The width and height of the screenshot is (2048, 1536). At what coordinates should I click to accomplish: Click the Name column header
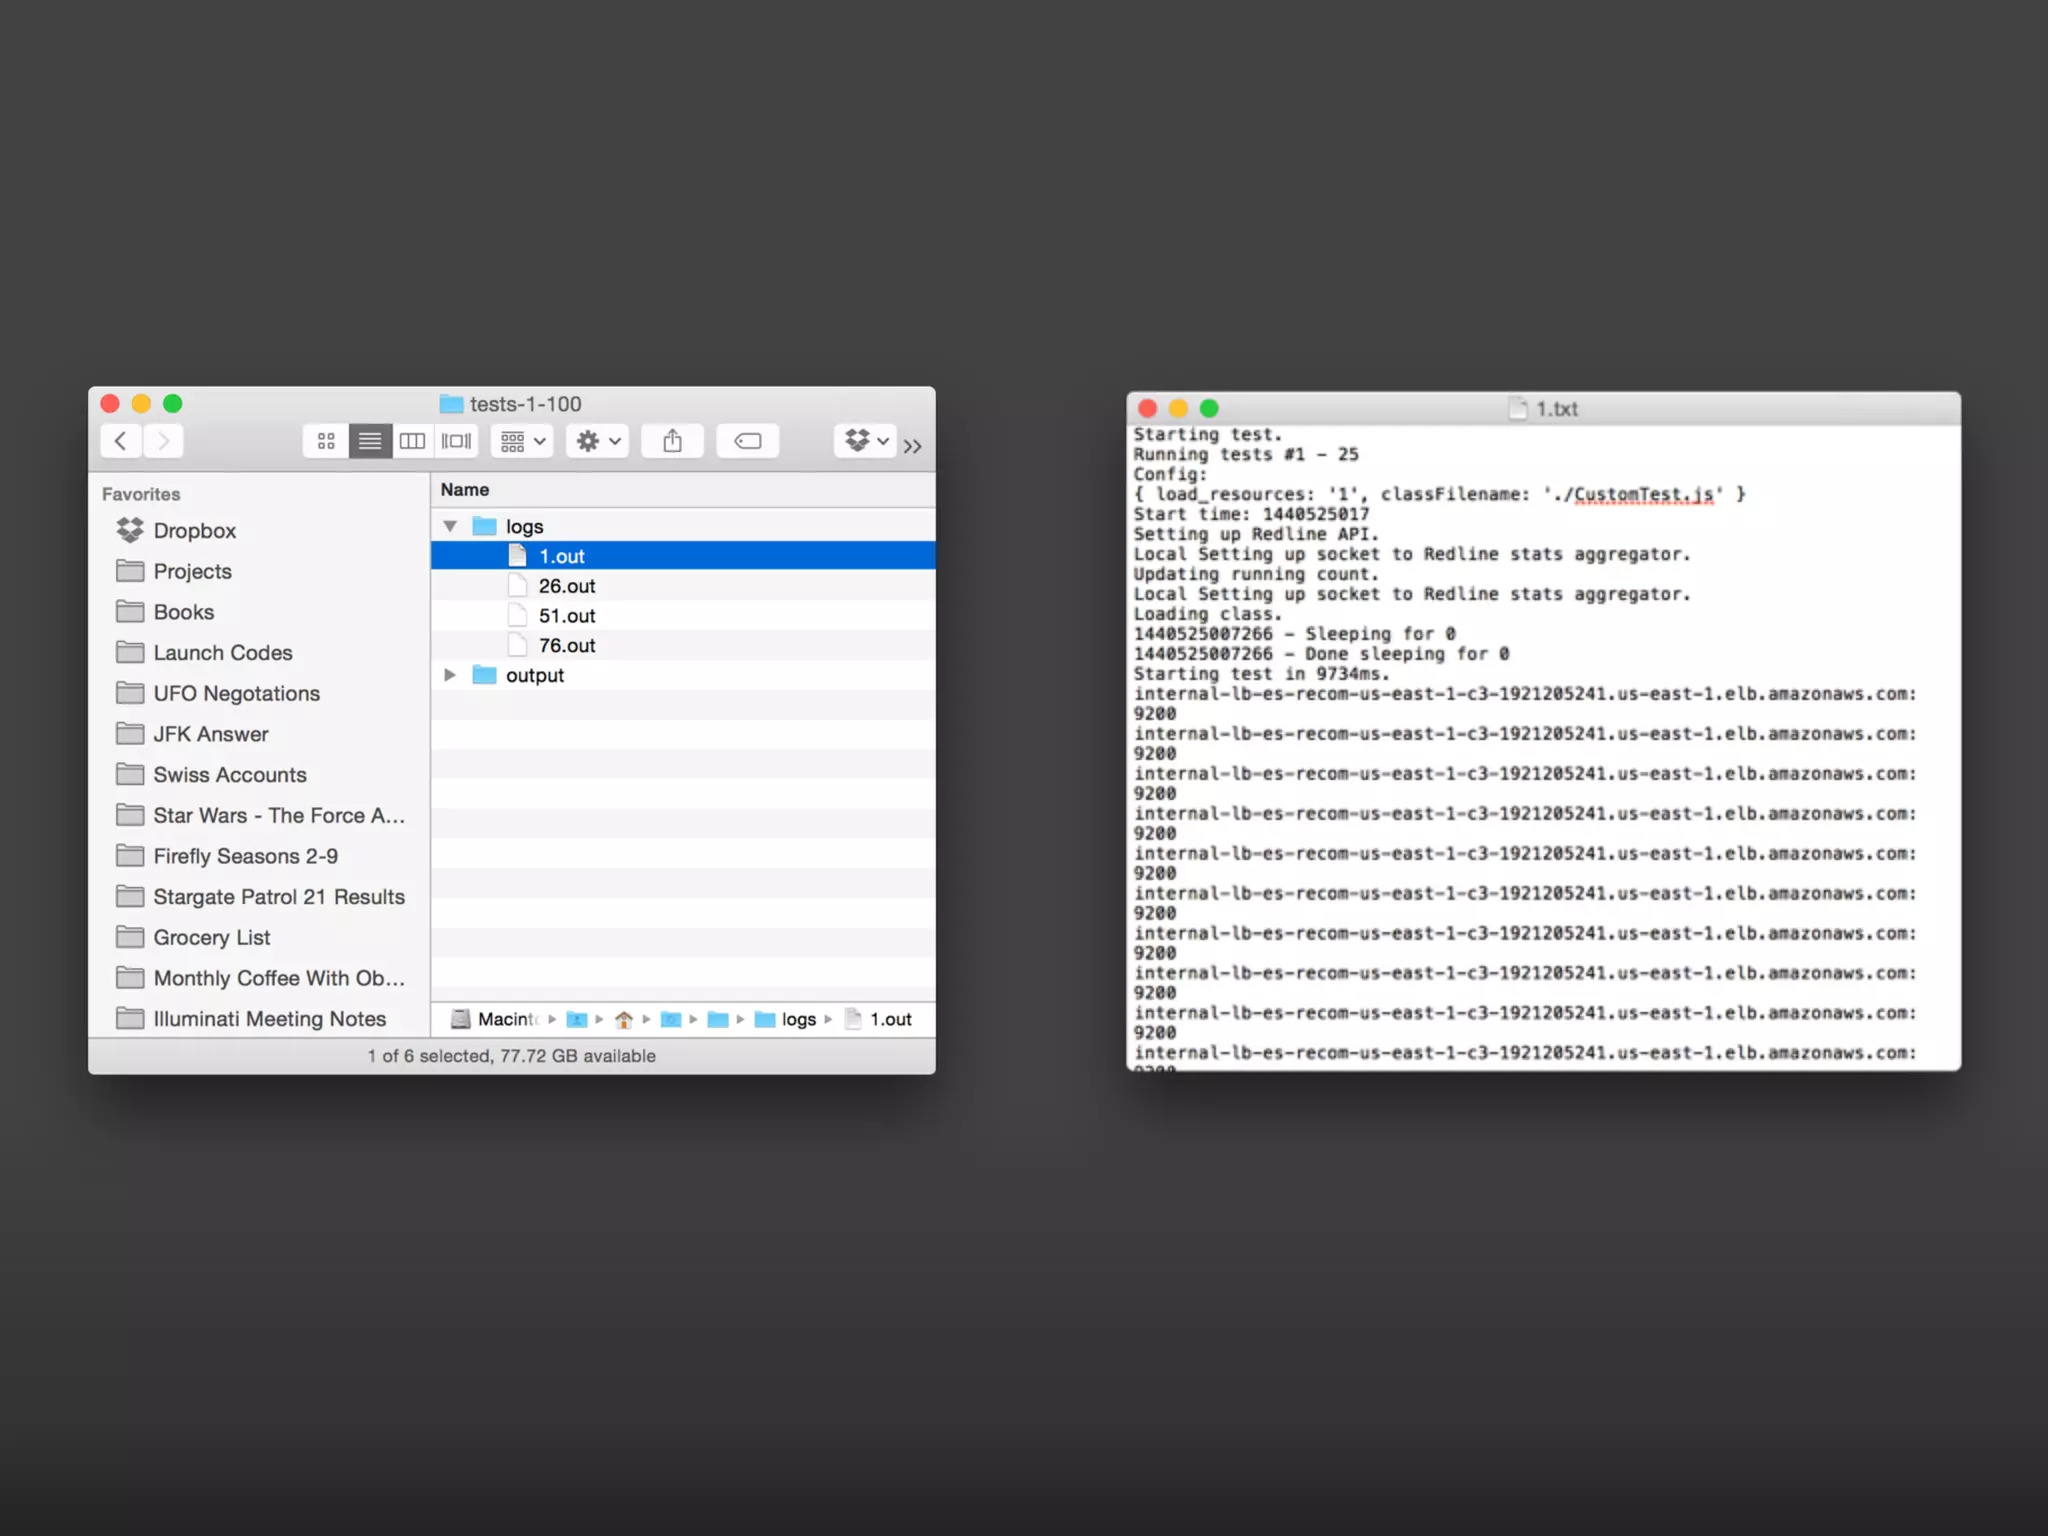(x=465, y=490)
